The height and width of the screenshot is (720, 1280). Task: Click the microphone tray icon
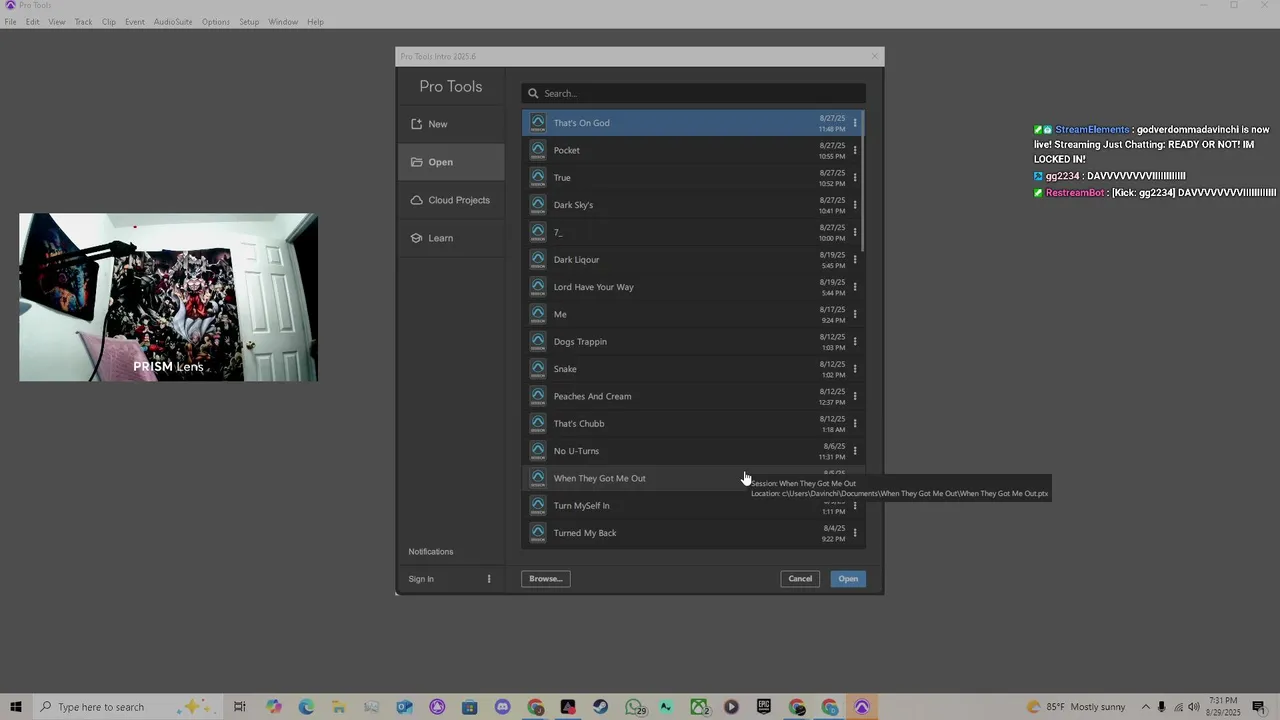tap(1162, 707)
